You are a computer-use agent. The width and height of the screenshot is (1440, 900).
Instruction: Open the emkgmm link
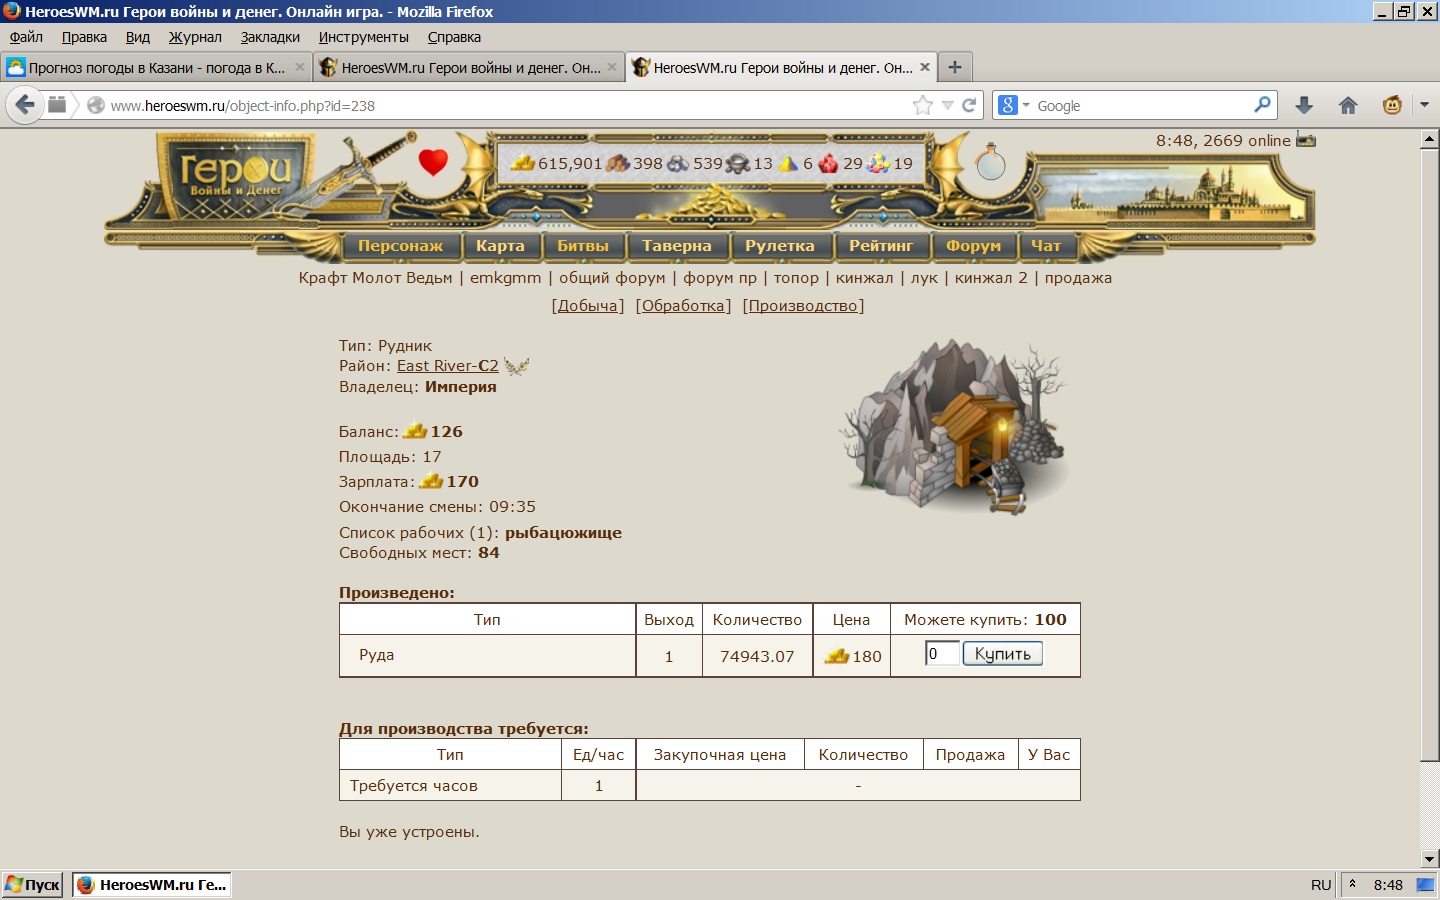pyautogui.click(x=505, y=278)
